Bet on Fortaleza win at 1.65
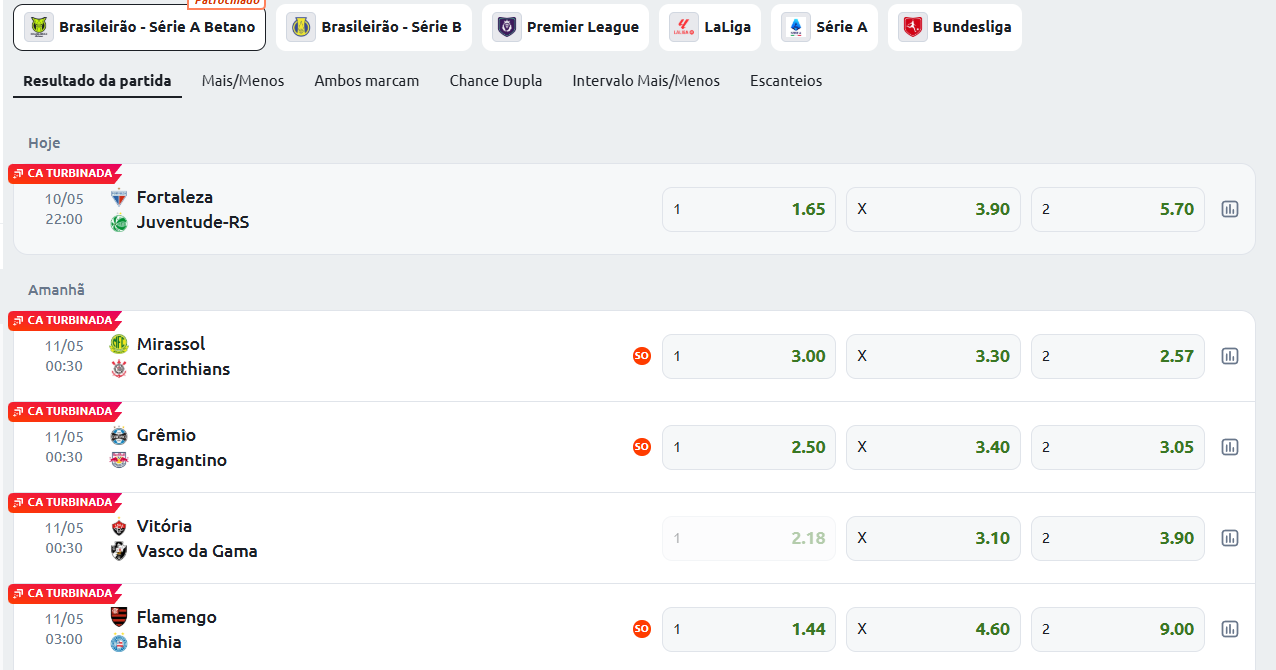The width and height of the screenshot is (1276, 670). tap(749, 209)
